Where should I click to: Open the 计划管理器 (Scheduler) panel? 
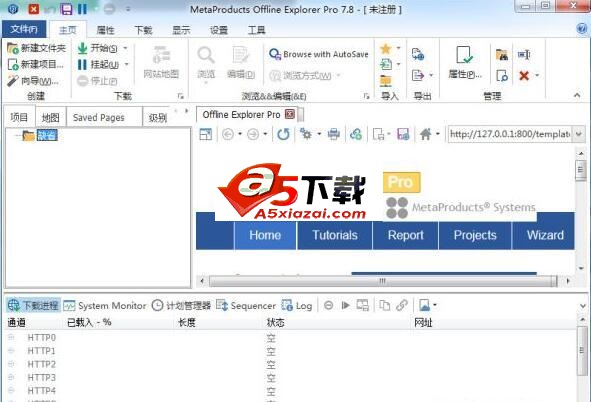tap(181, 306)
